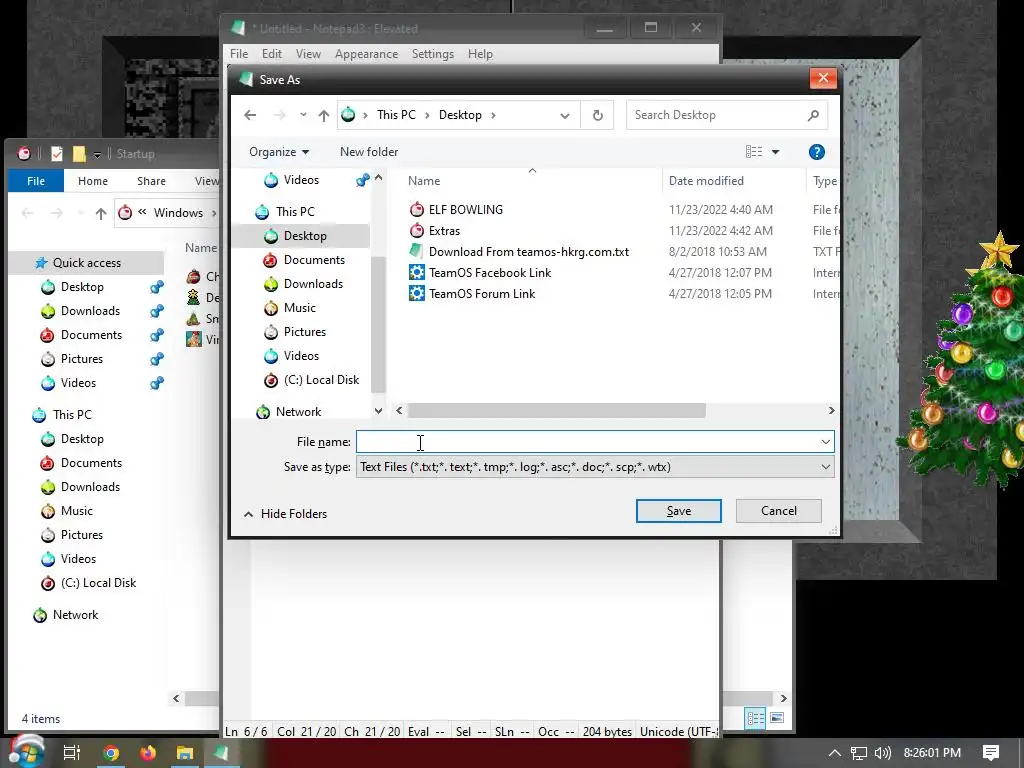Click the up-folder arrow in Save As dialog

point(323,116)
